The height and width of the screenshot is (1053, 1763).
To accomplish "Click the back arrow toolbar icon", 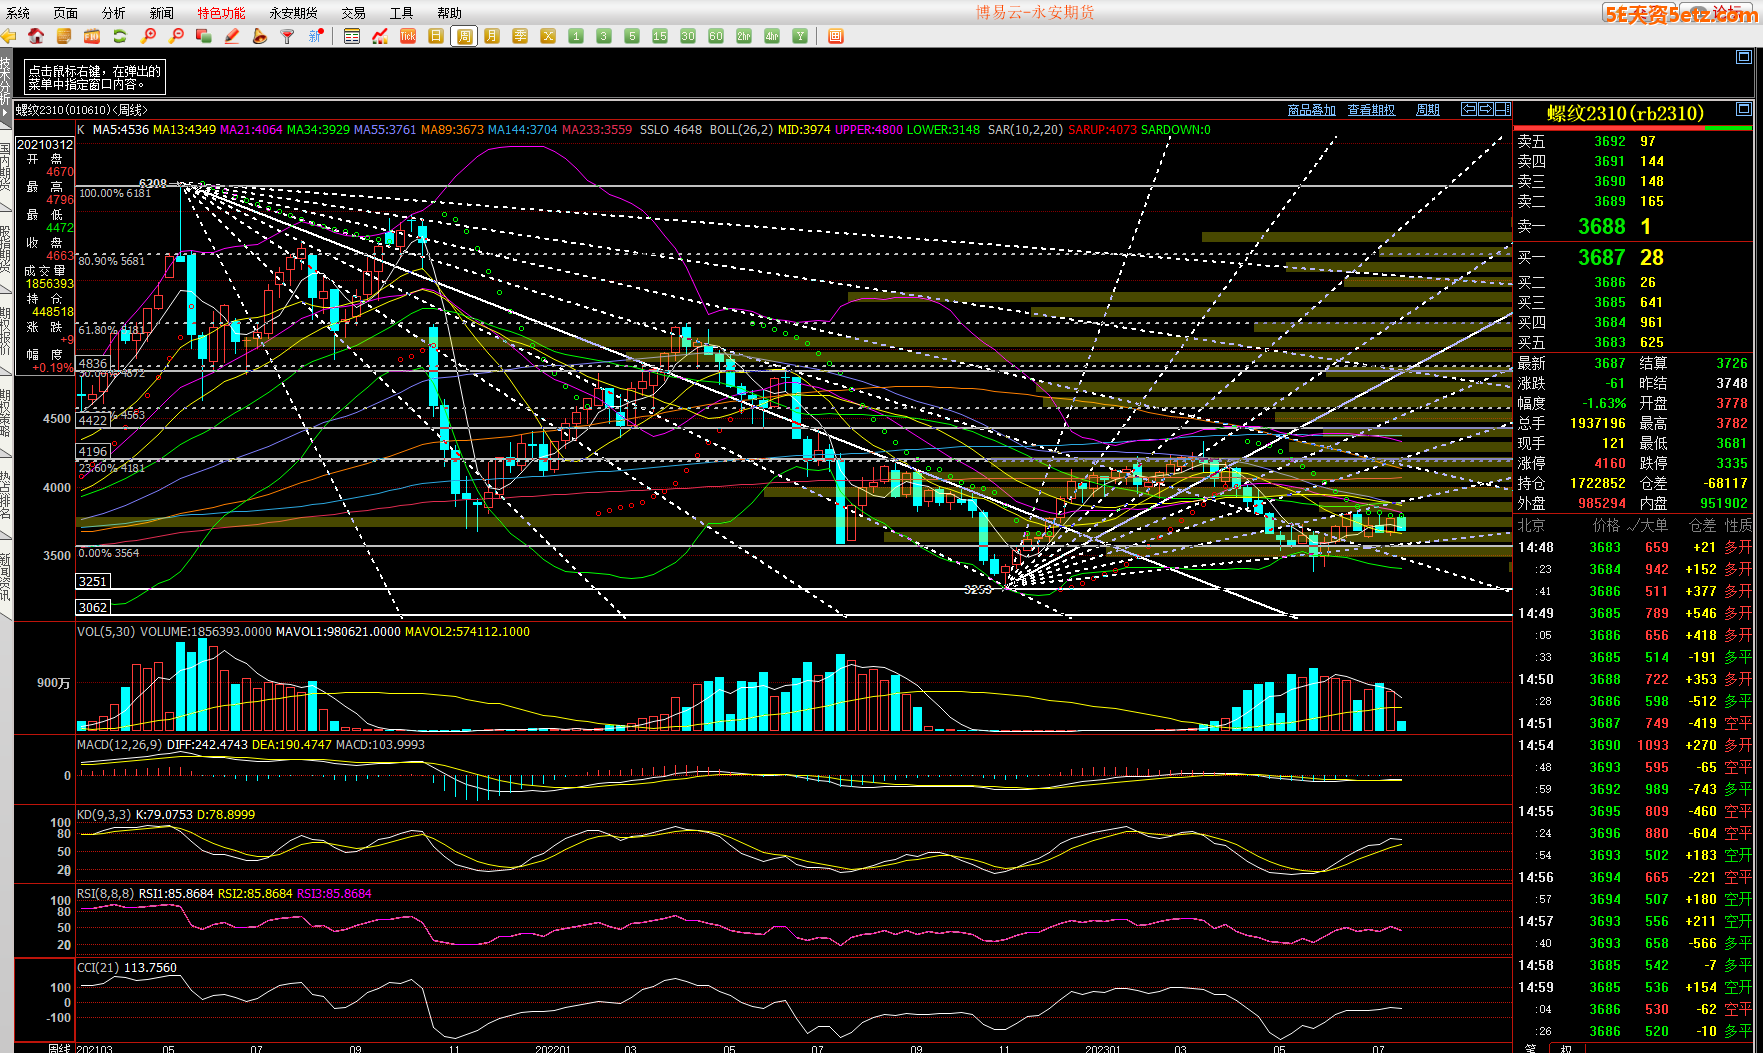I will coord(9,36).
